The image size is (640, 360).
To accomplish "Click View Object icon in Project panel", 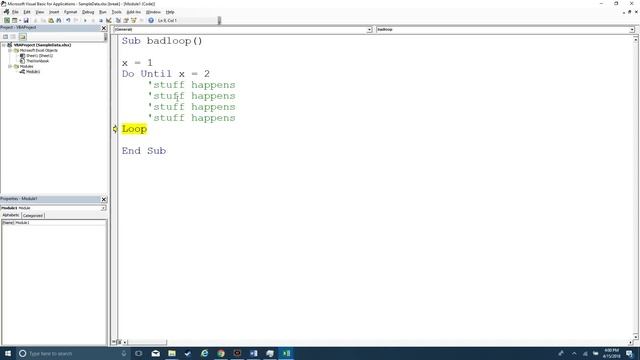I will [x=13, y=37].
